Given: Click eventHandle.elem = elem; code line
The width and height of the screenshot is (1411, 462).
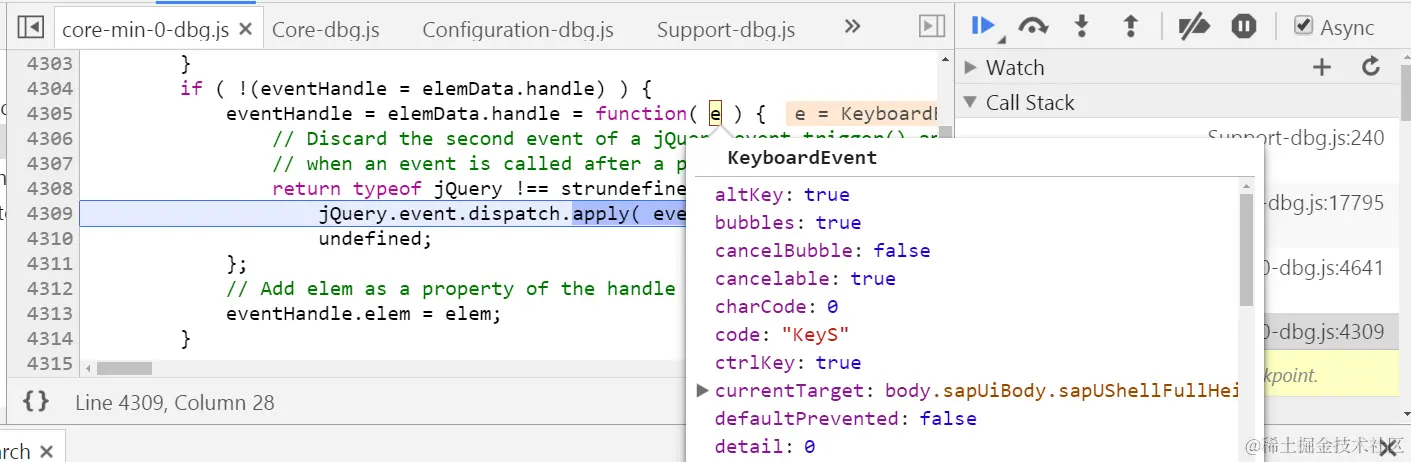Looking at the screenshot, I should tap(363, 313).
